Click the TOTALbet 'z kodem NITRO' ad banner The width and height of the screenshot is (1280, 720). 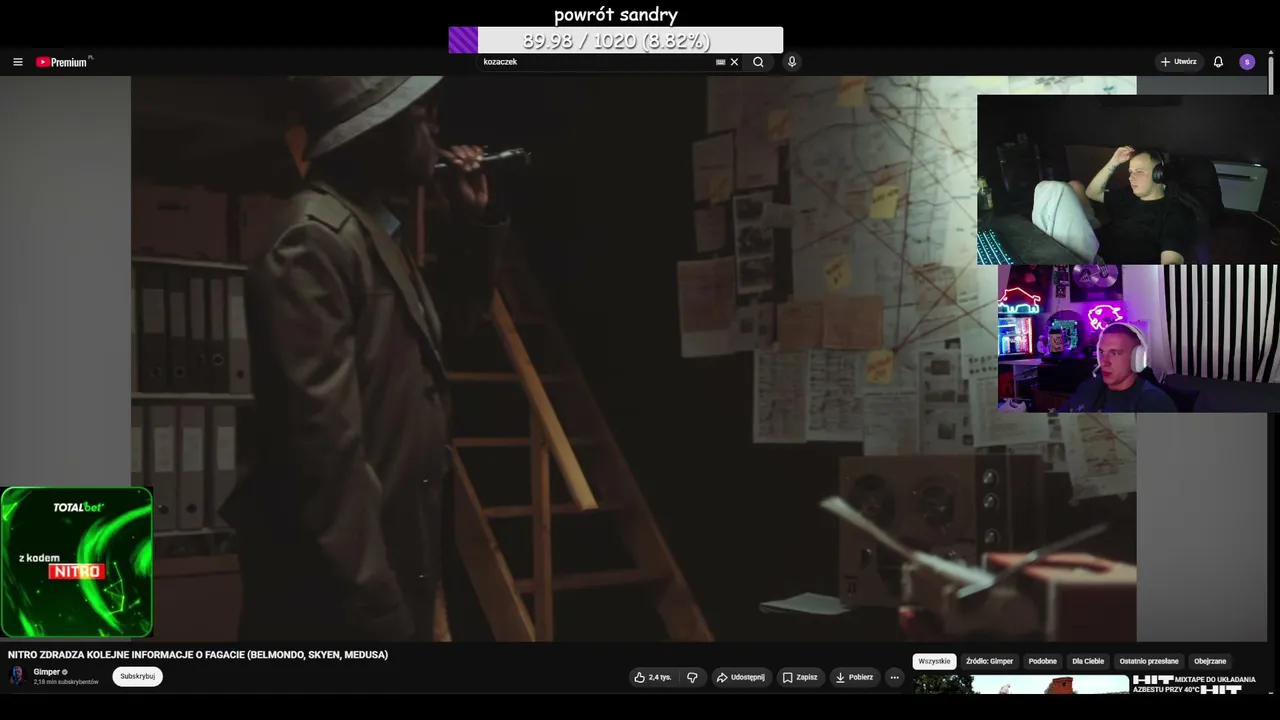point(77,562)
